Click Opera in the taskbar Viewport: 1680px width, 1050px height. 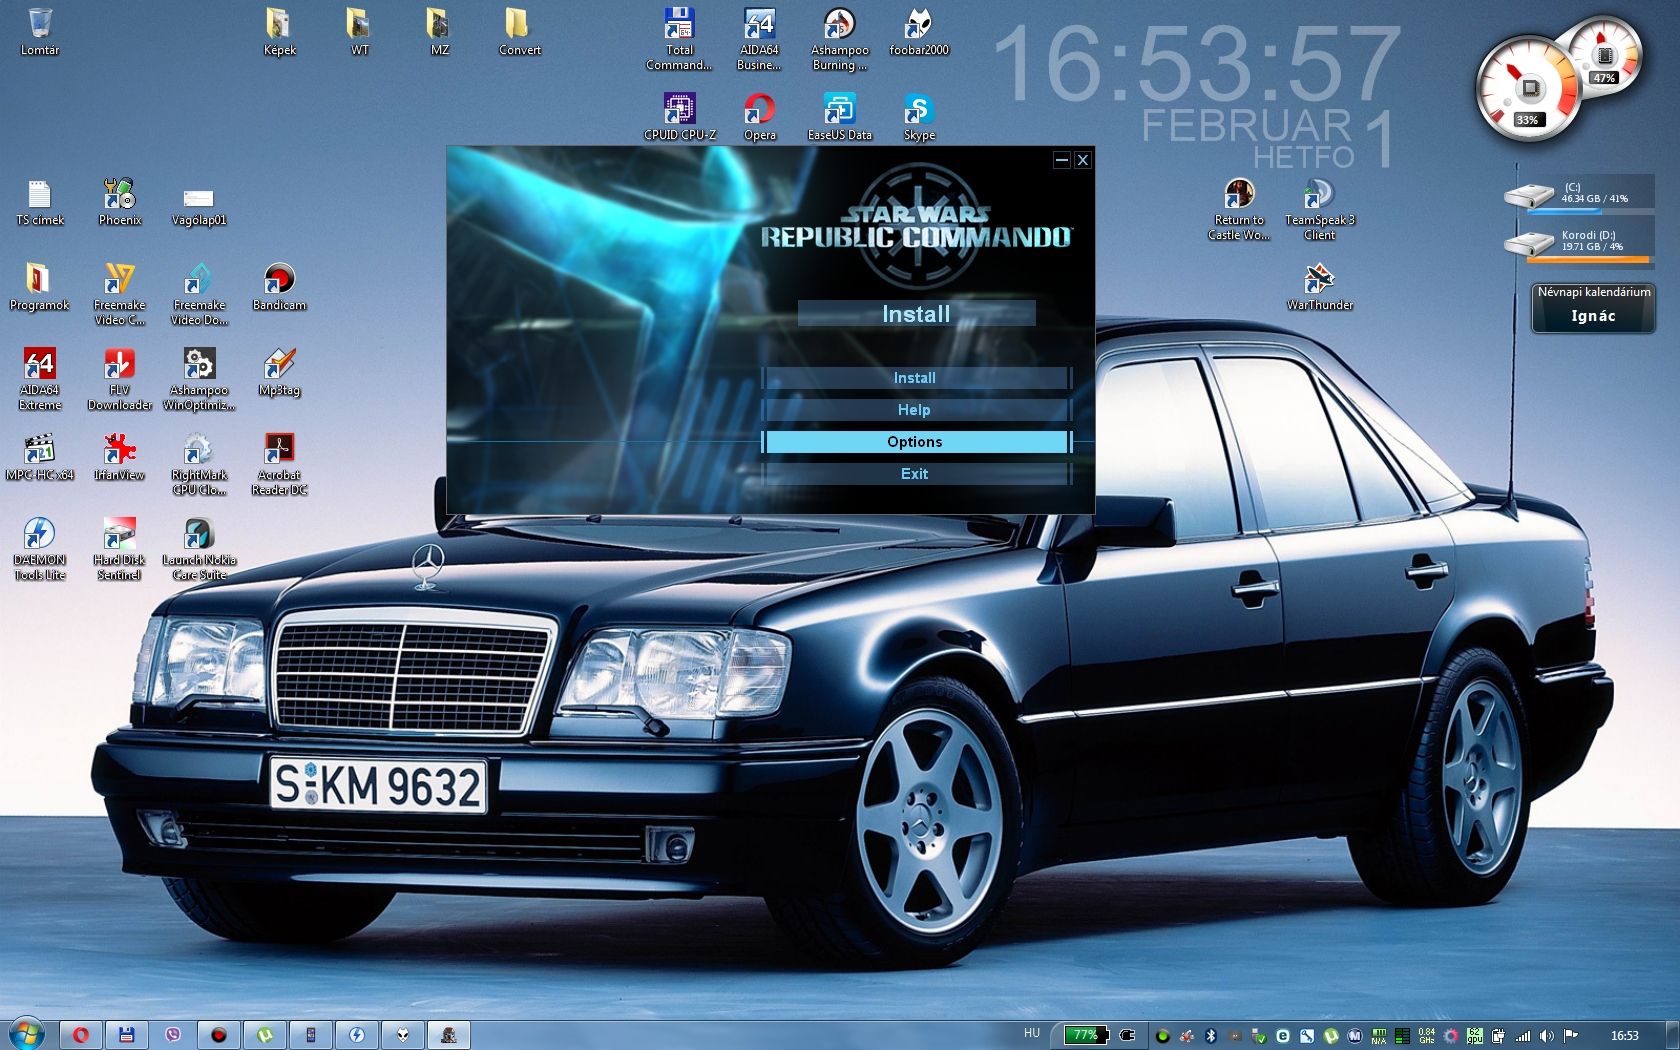pyautogui.click(x=81, y=1035)
